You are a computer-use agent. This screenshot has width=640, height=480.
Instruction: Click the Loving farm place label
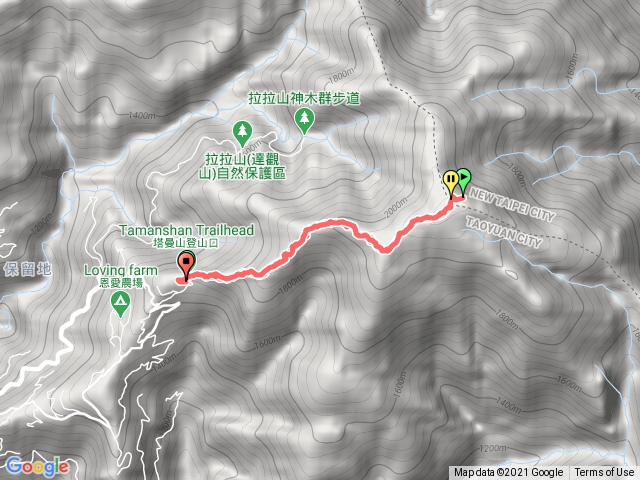point(121,270)
